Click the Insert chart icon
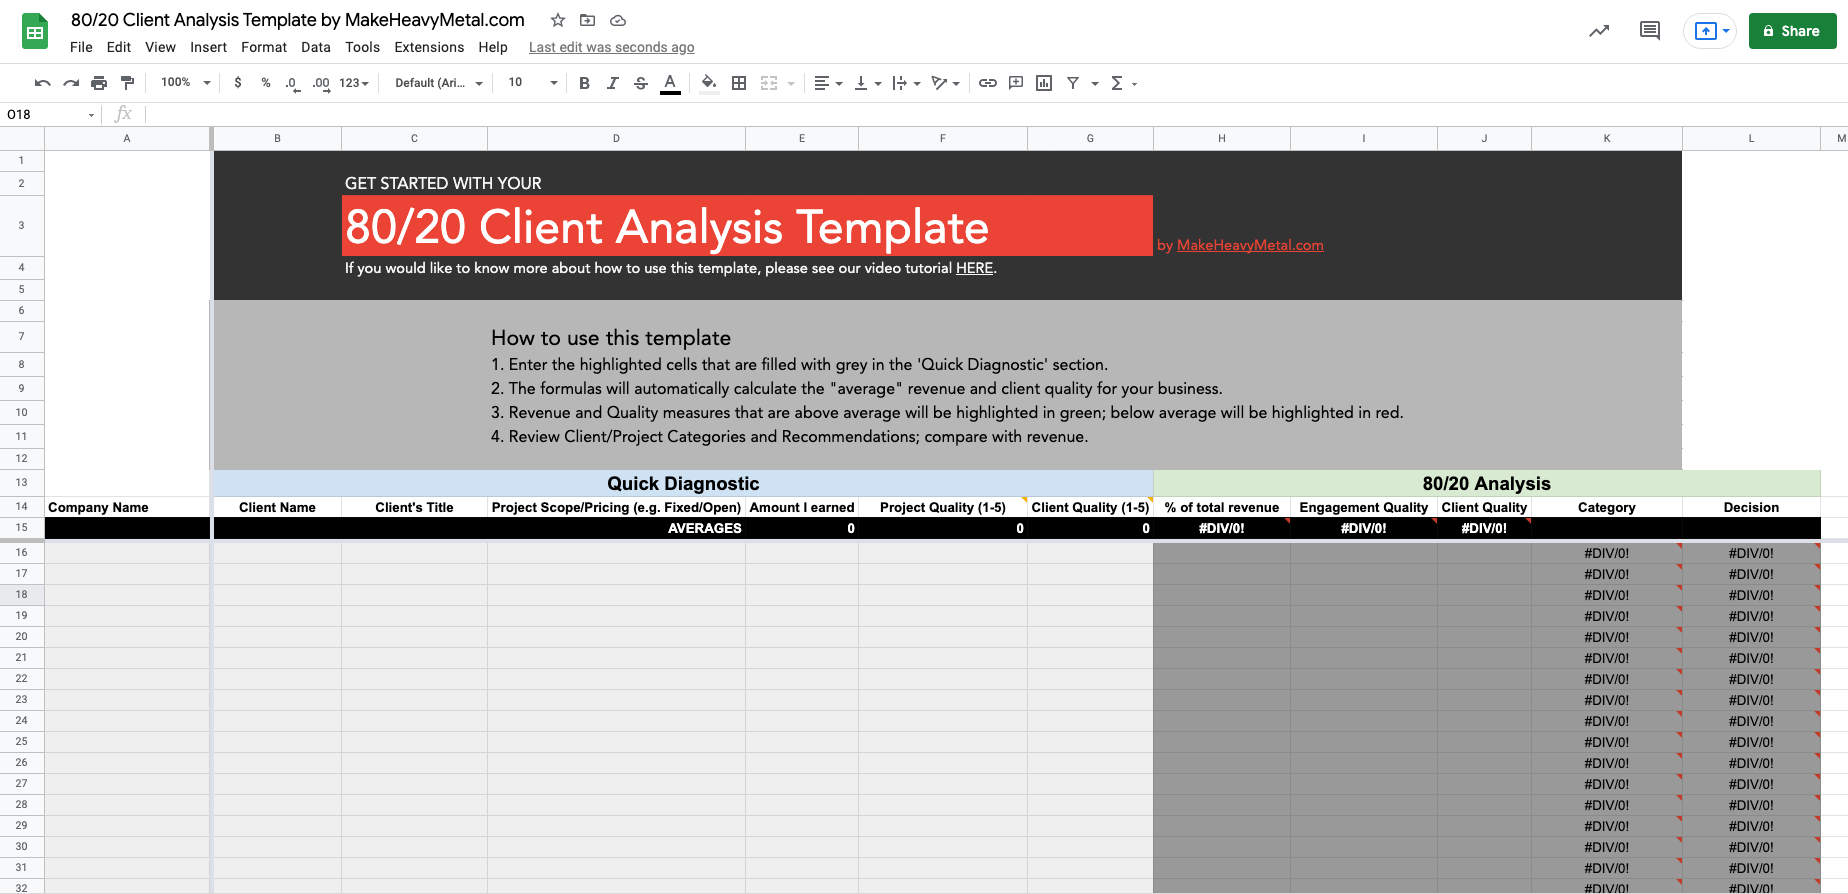The image size is (1848, 894). point(1044,83)
